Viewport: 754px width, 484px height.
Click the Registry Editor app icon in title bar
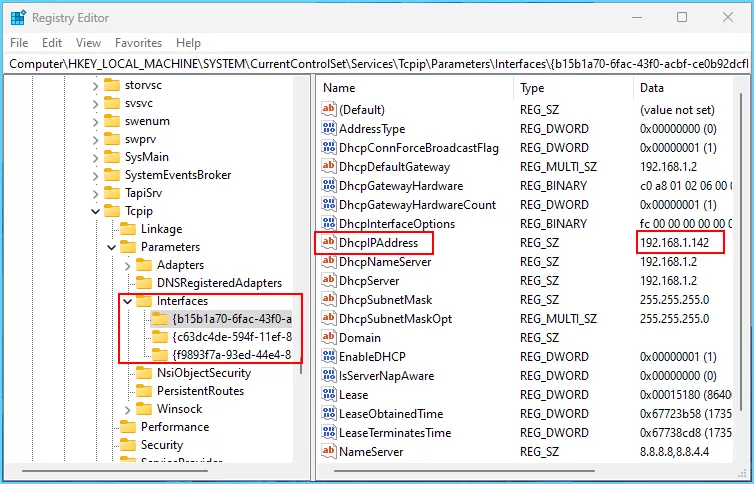[18, 18]
